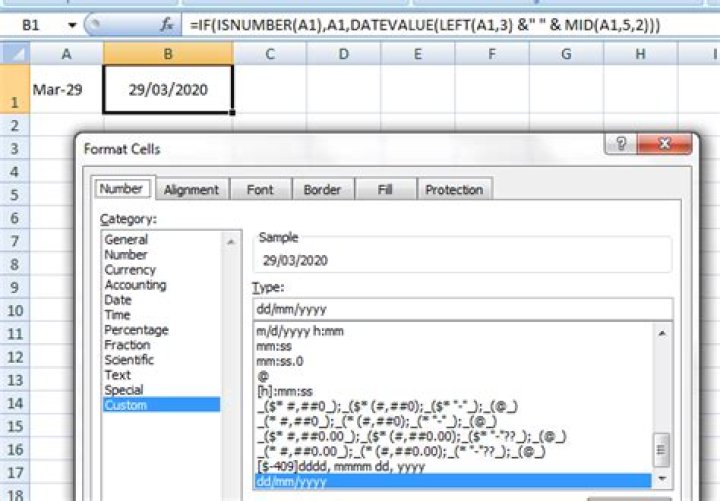720x501 pixels.
Task: Select column G header
Action: coord(567,54)
